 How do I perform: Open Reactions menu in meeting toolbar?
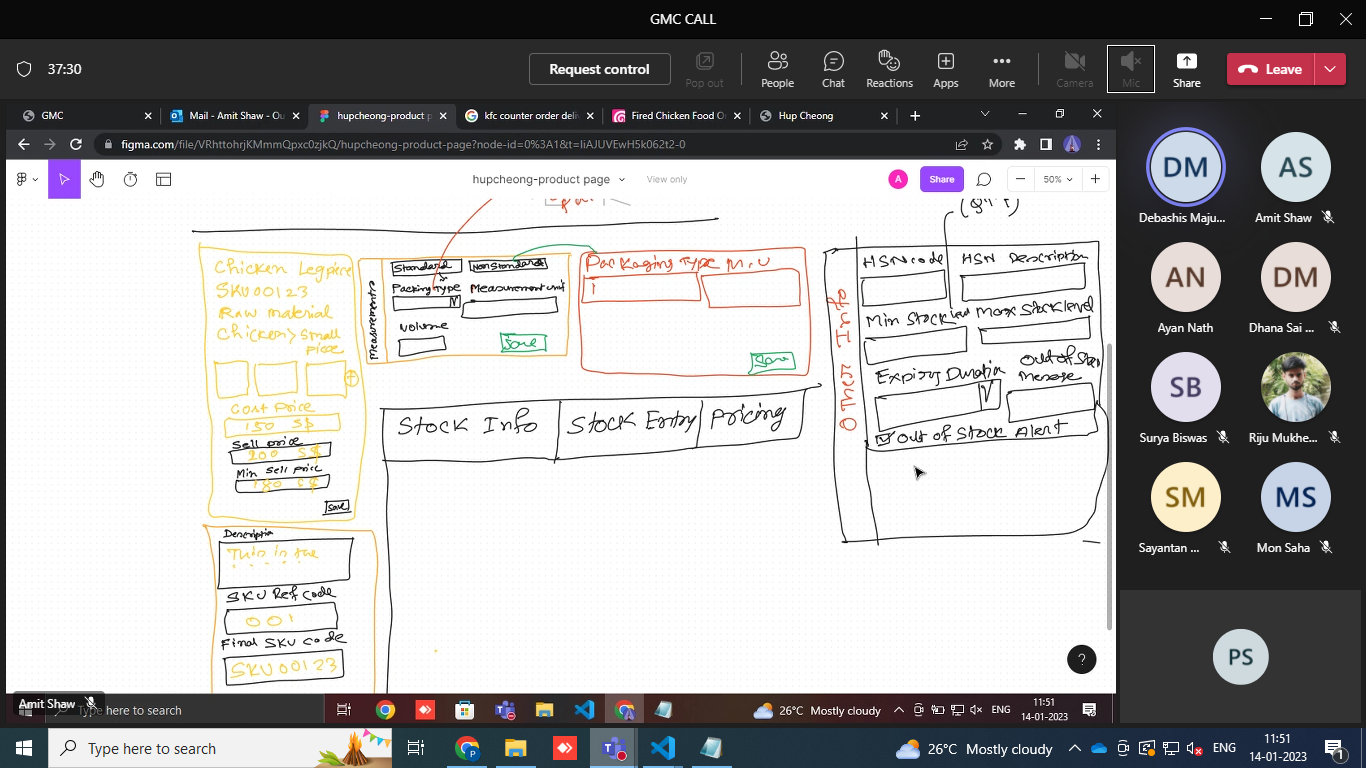point(889,69)
